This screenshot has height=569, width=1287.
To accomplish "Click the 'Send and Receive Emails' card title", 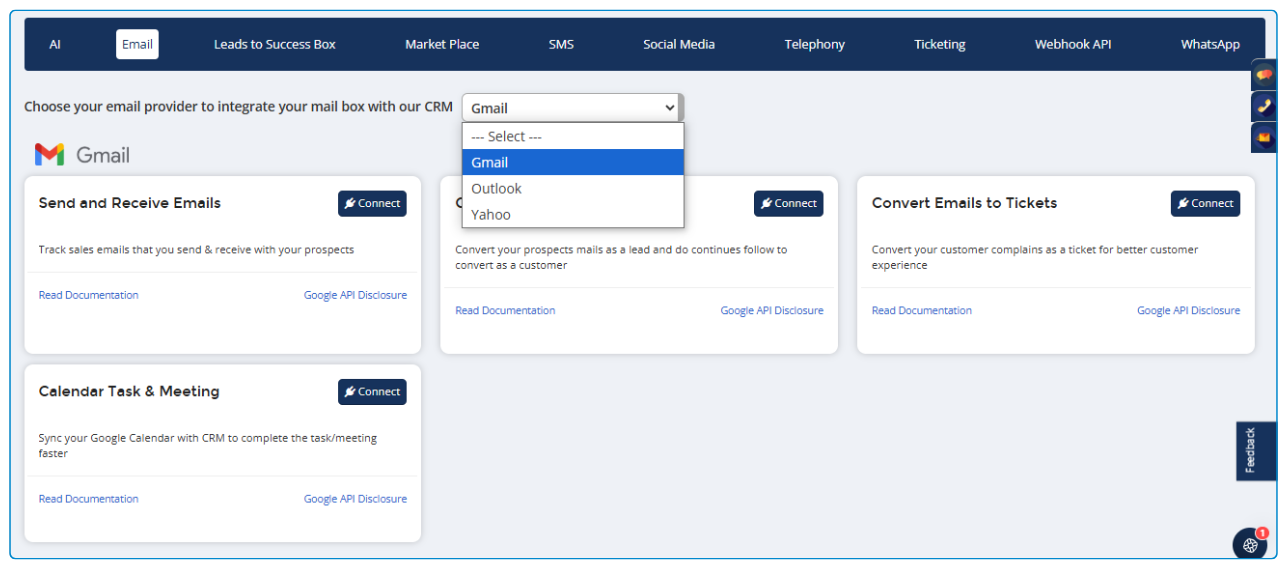I will [x=130, y=203].
